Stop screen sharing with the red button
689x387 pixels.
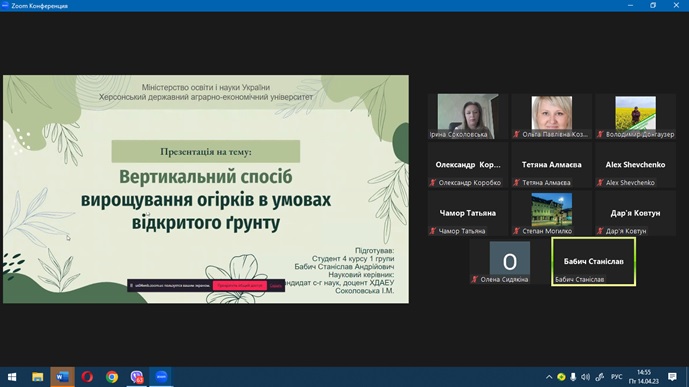(240, 286)
